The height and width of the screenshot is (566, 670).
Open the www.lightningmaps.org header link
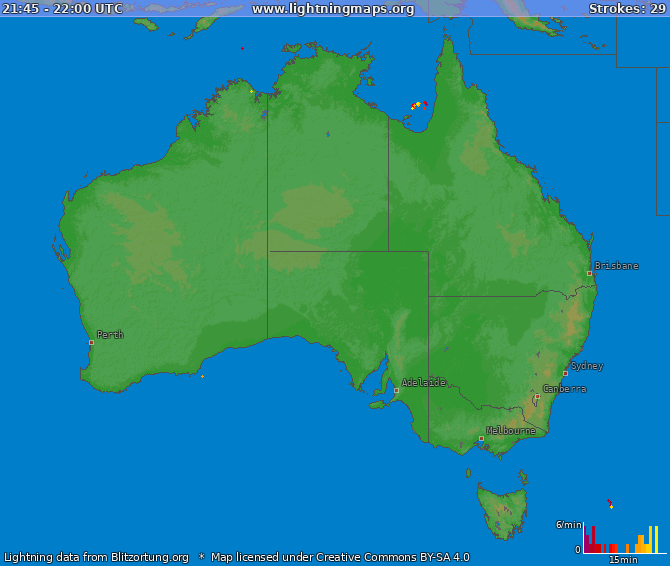333,9
